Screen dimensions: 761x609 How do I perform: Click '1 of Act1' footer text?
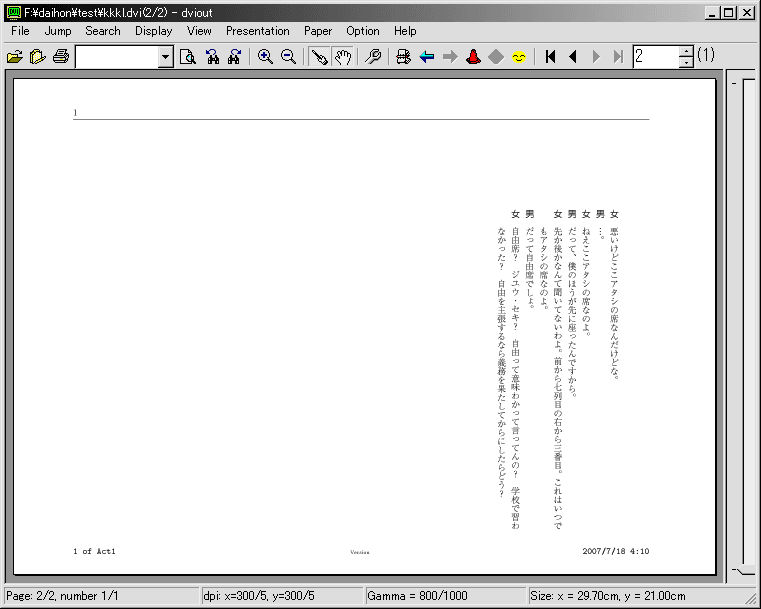(94, 551)
